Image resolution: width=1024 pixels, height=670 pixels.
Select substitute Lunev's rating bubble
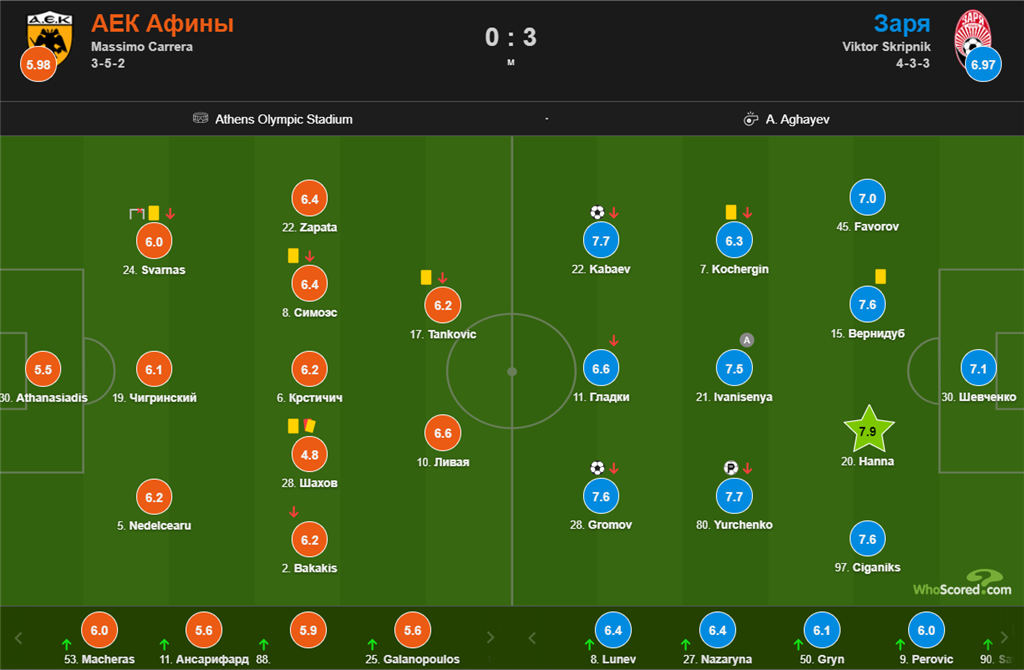tap(613, 630)
